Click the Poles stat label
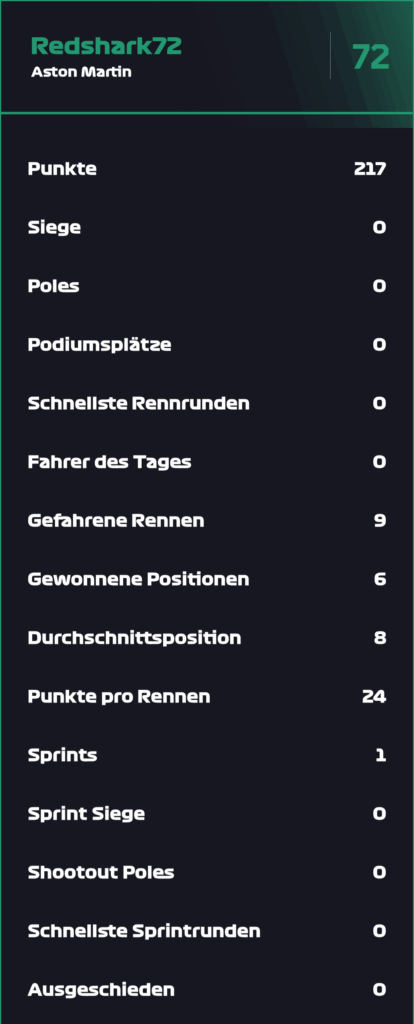Image resolution: width=414 pixels, height=1024 pixels. (x=54, y=286)
